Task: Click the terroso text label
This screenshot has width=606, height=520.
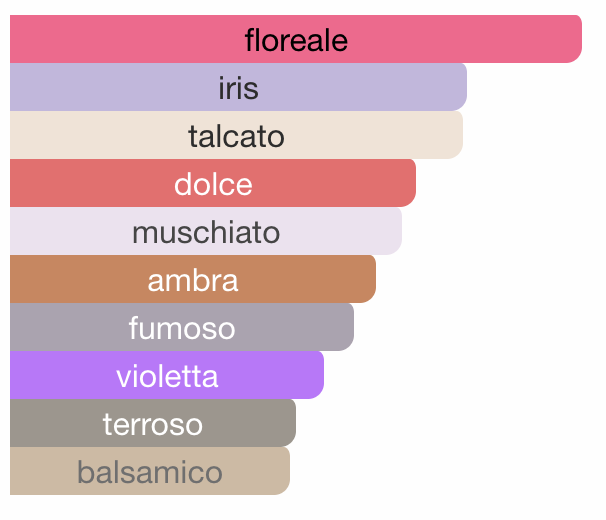Action: coord(153,424)
